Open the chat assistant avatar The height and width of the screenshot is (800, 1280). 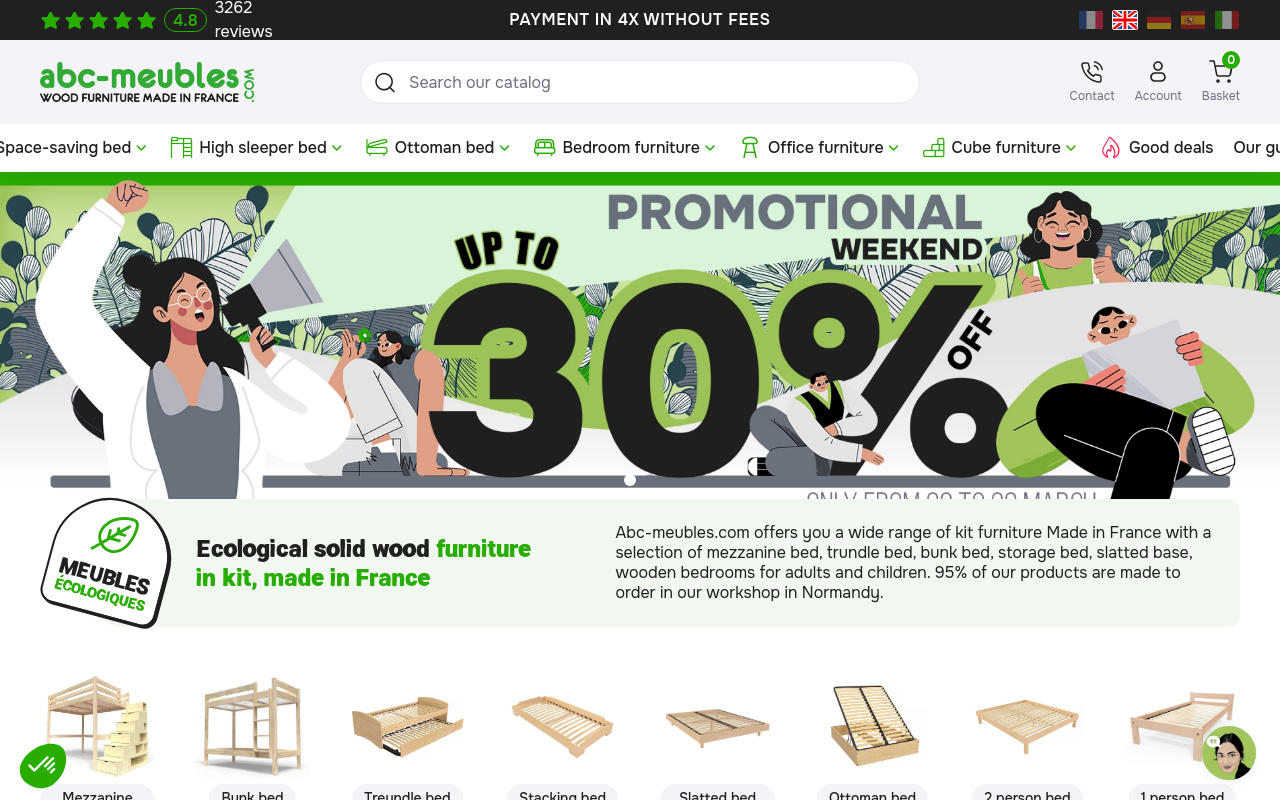tap(1229, 753)
